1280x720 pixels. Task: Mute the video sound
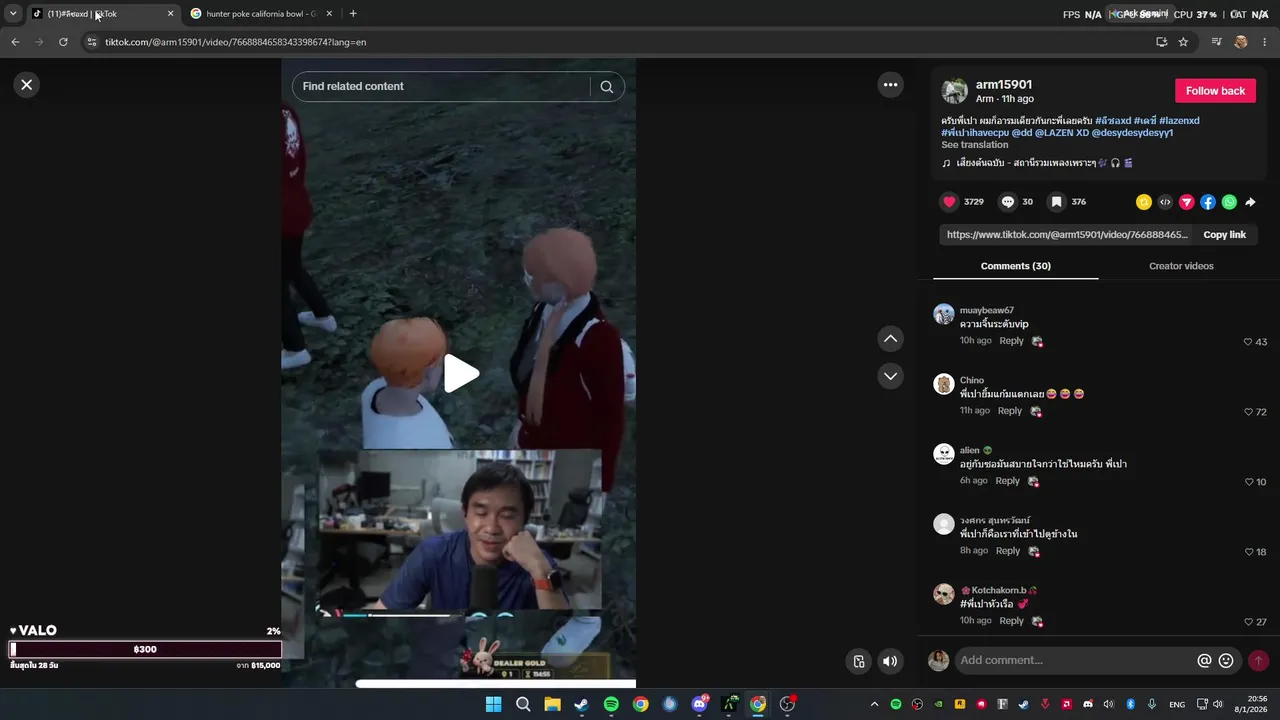click(890, 661)
